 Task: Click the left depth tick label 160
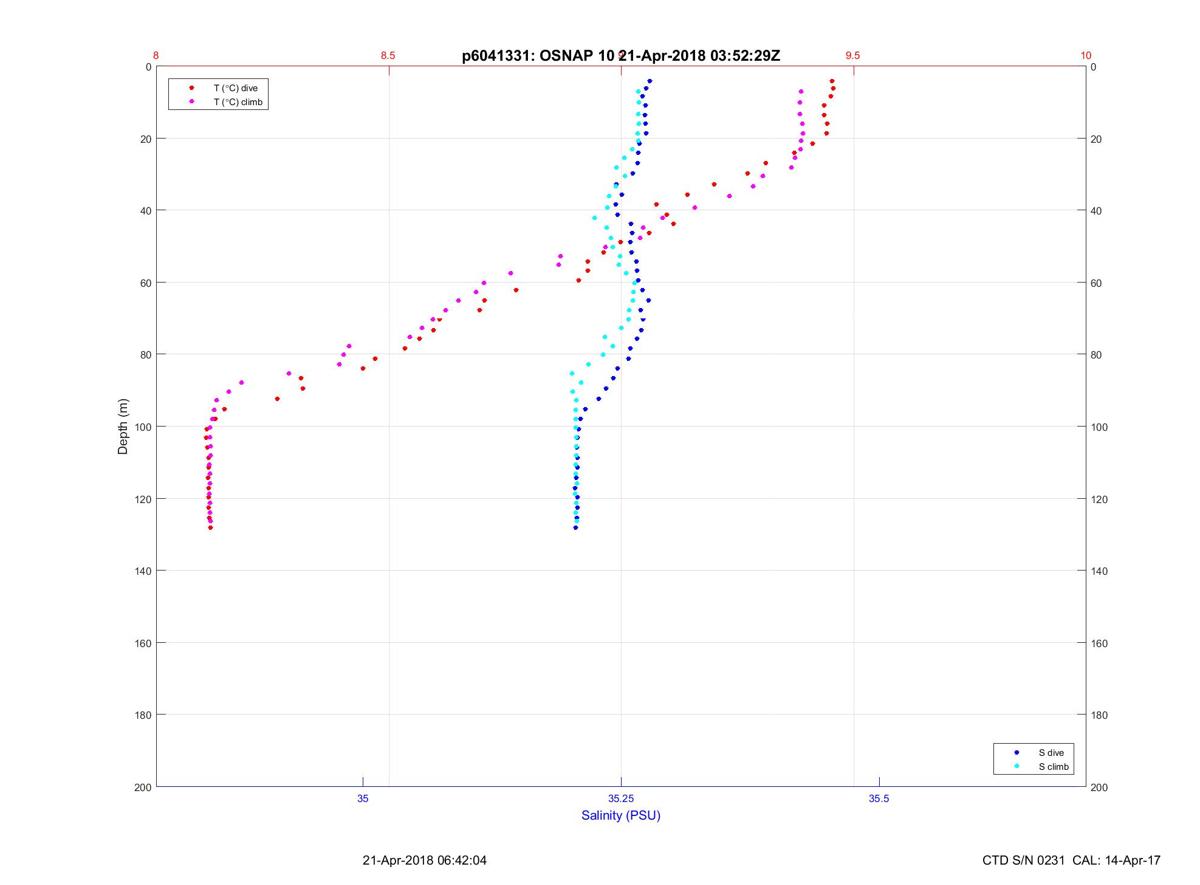tap(142, 643)
